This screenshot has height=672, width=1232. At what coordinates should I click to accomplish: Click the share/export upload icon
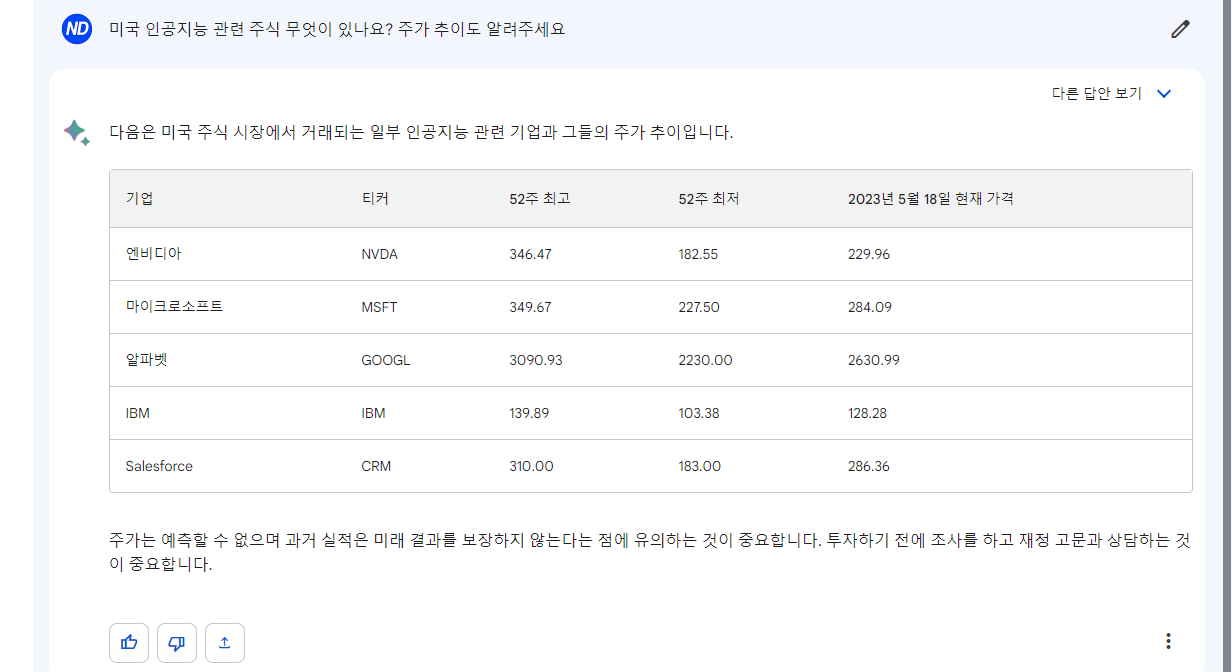[x=225, y=643]
